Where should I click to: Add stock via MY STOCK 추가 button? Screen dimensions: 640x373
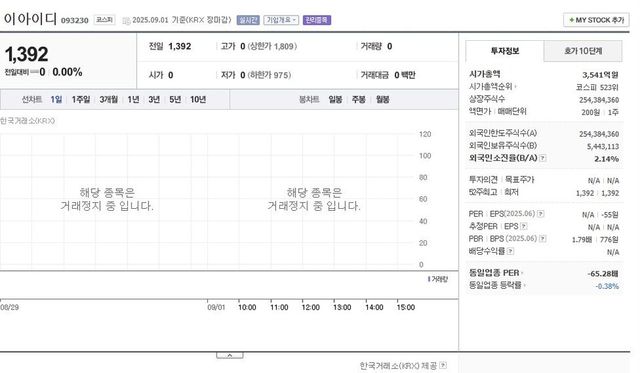pyautogui.click(x=596, y=20)
